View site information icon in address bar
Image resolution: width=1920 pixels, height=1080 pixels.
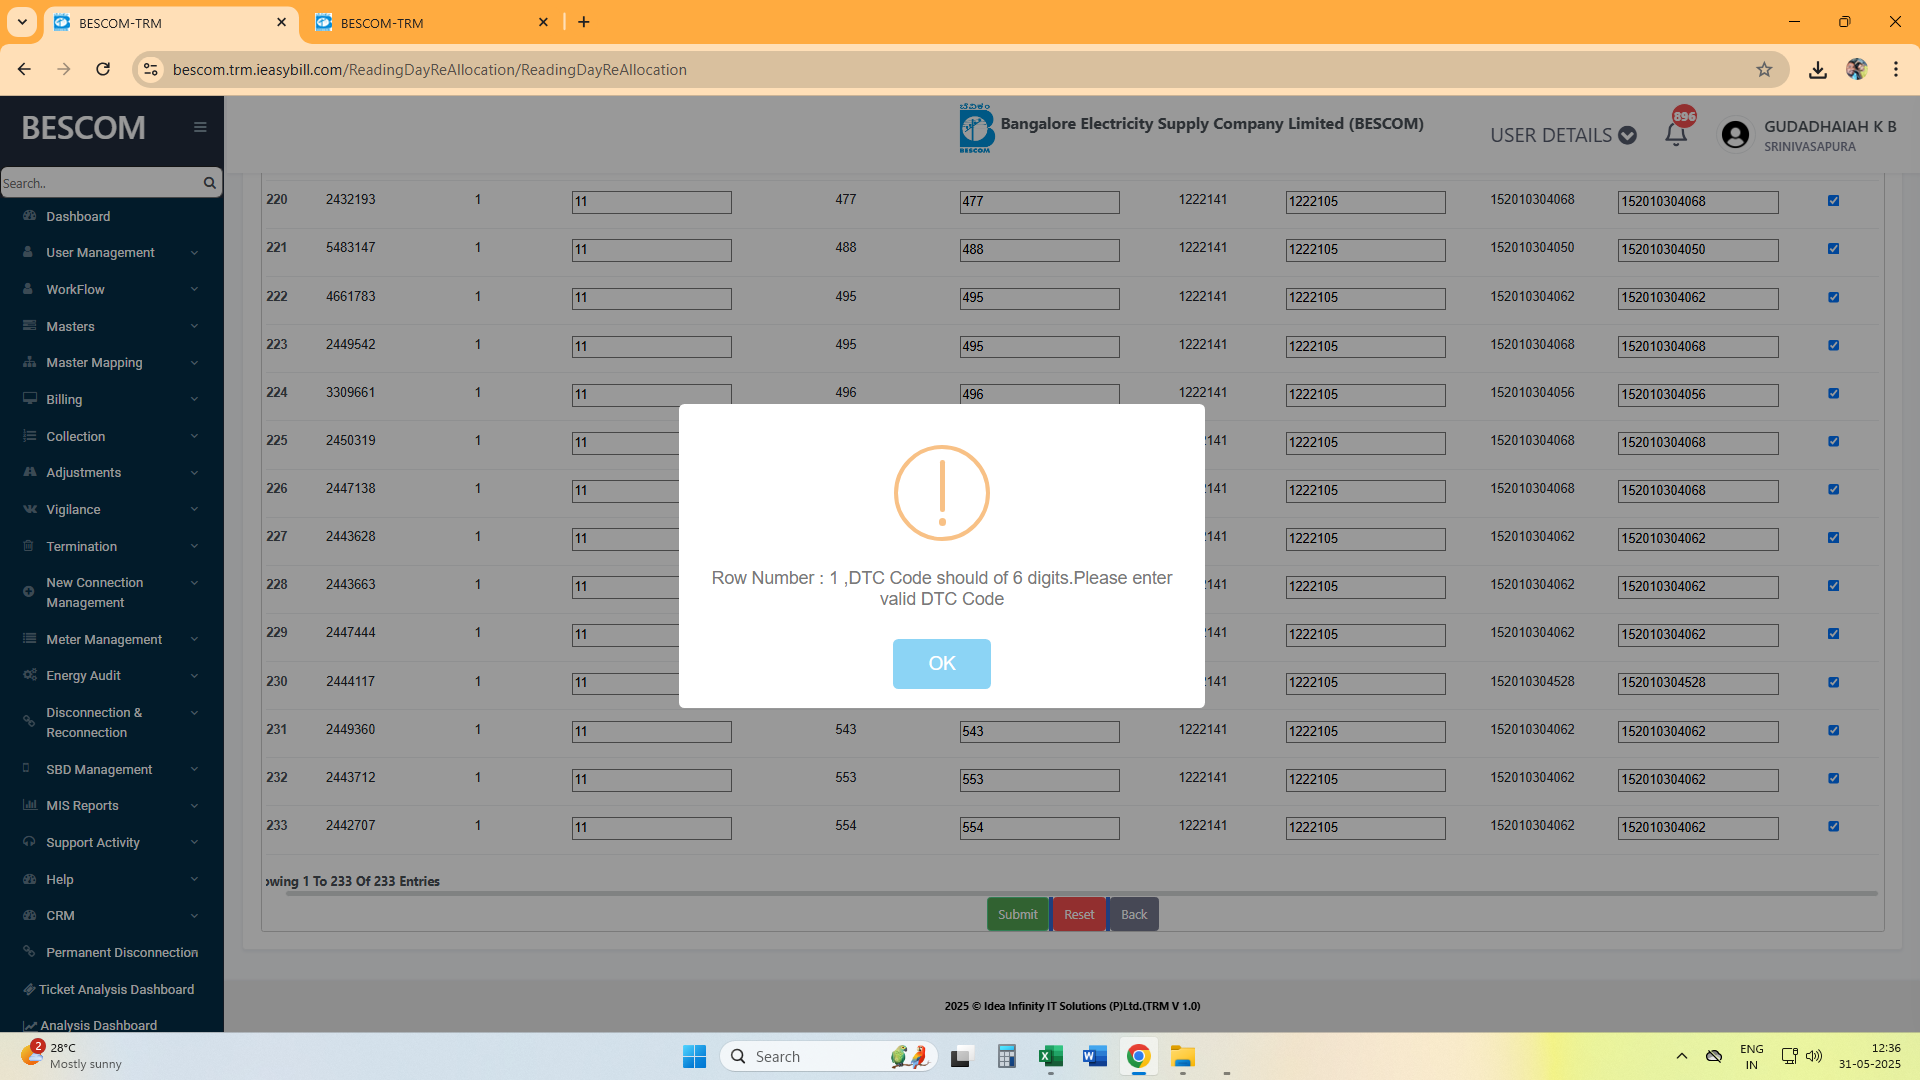[x=150, y=69]
